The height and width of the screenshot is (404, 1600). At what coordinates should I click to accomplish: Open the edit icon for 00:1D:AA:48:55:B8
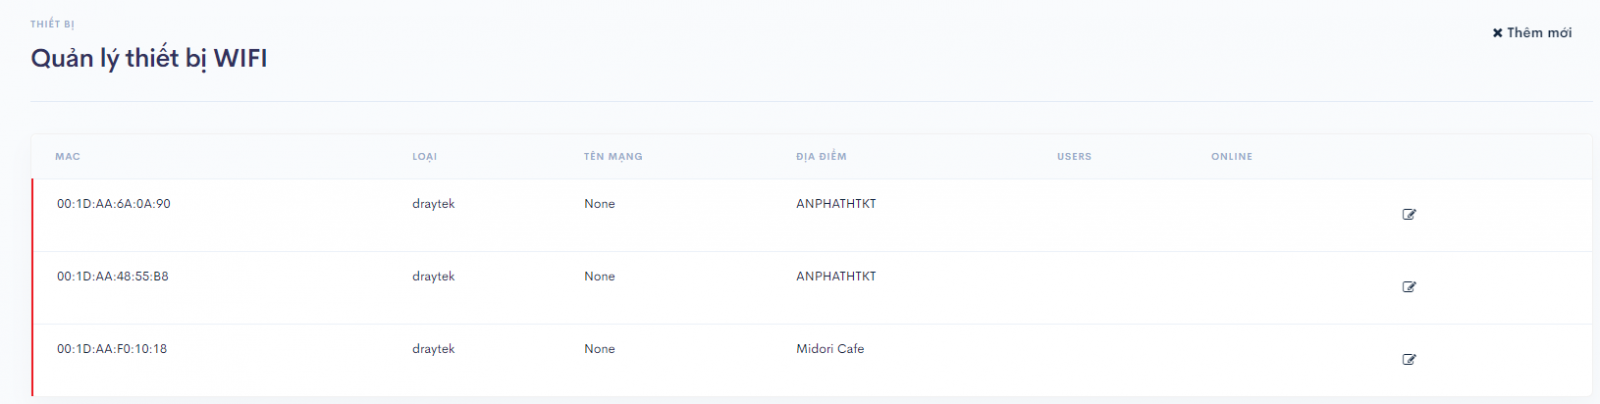pyautogui.click(x=1409, y=287)
